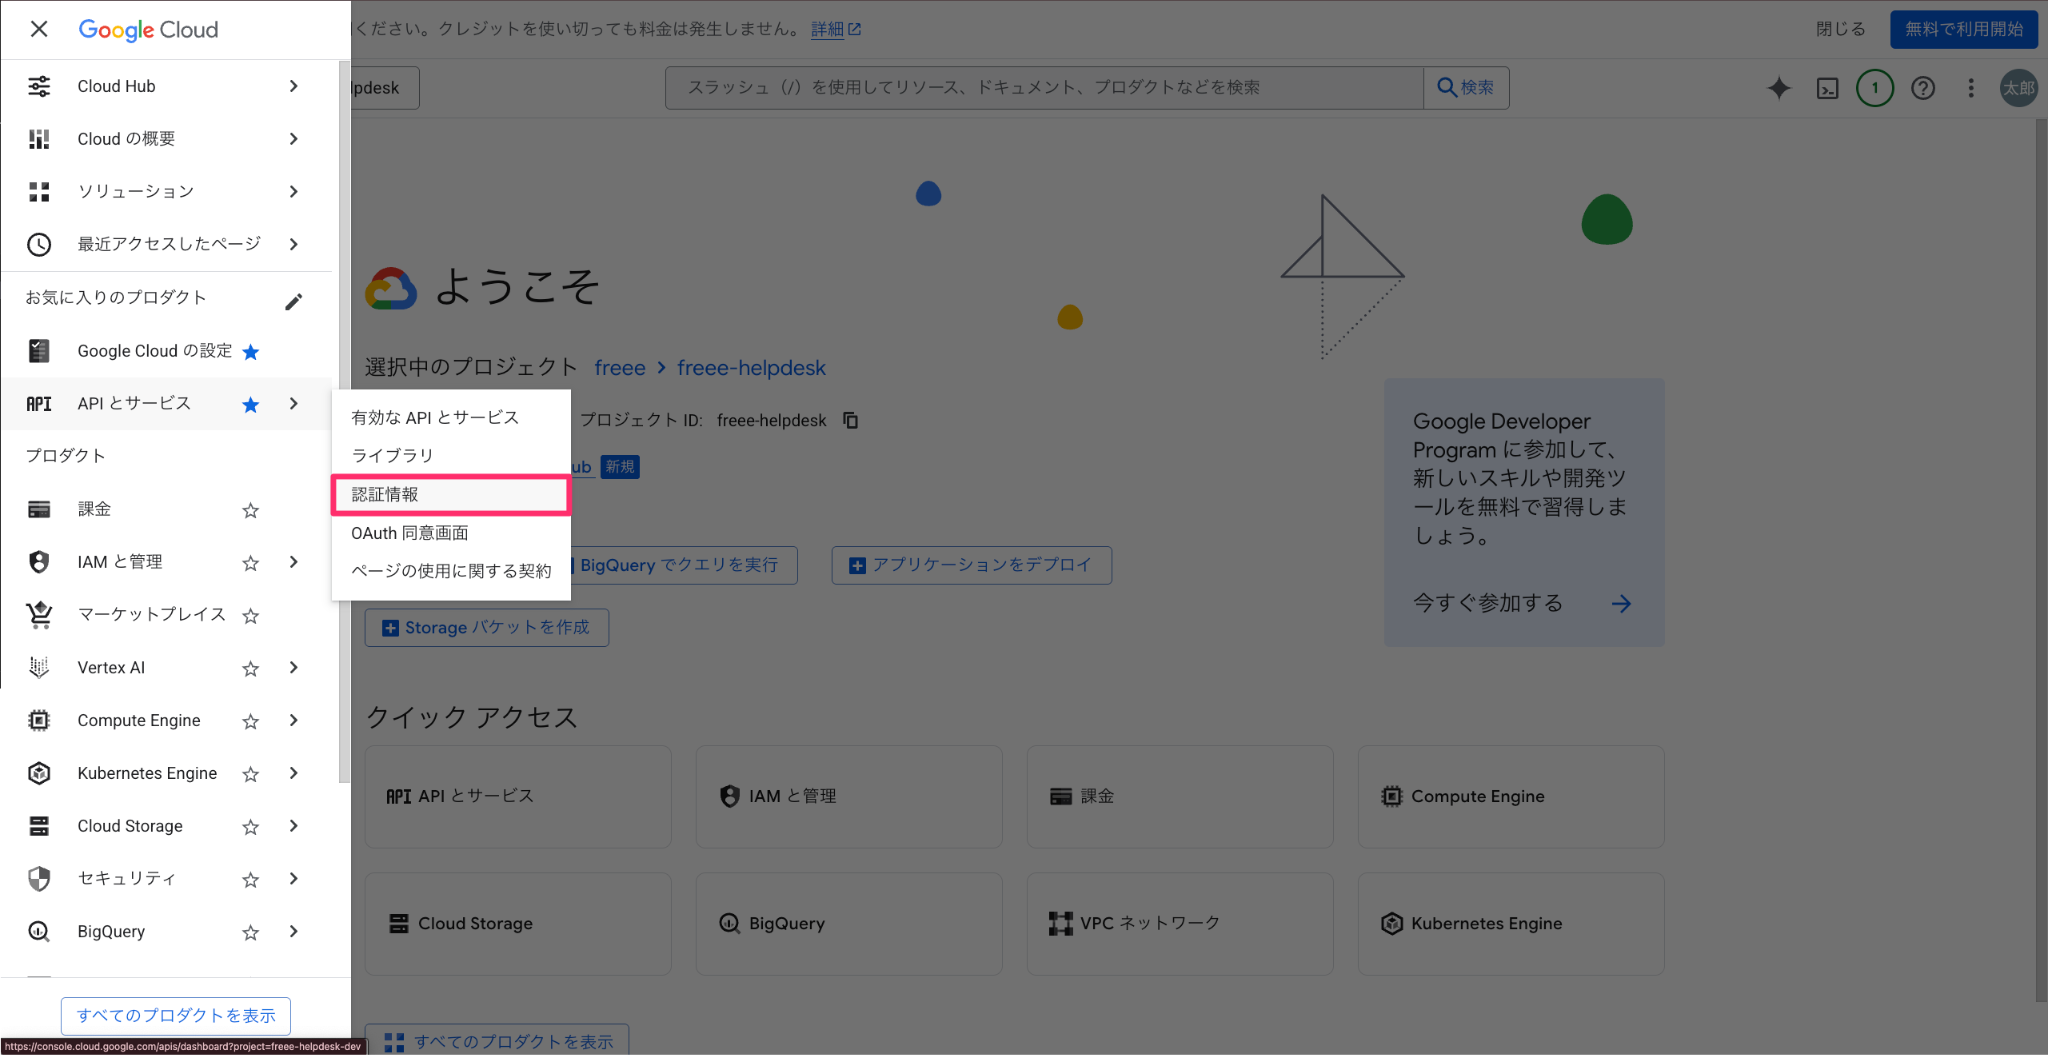Open the 詳細 link in banner

coord(836,29)
